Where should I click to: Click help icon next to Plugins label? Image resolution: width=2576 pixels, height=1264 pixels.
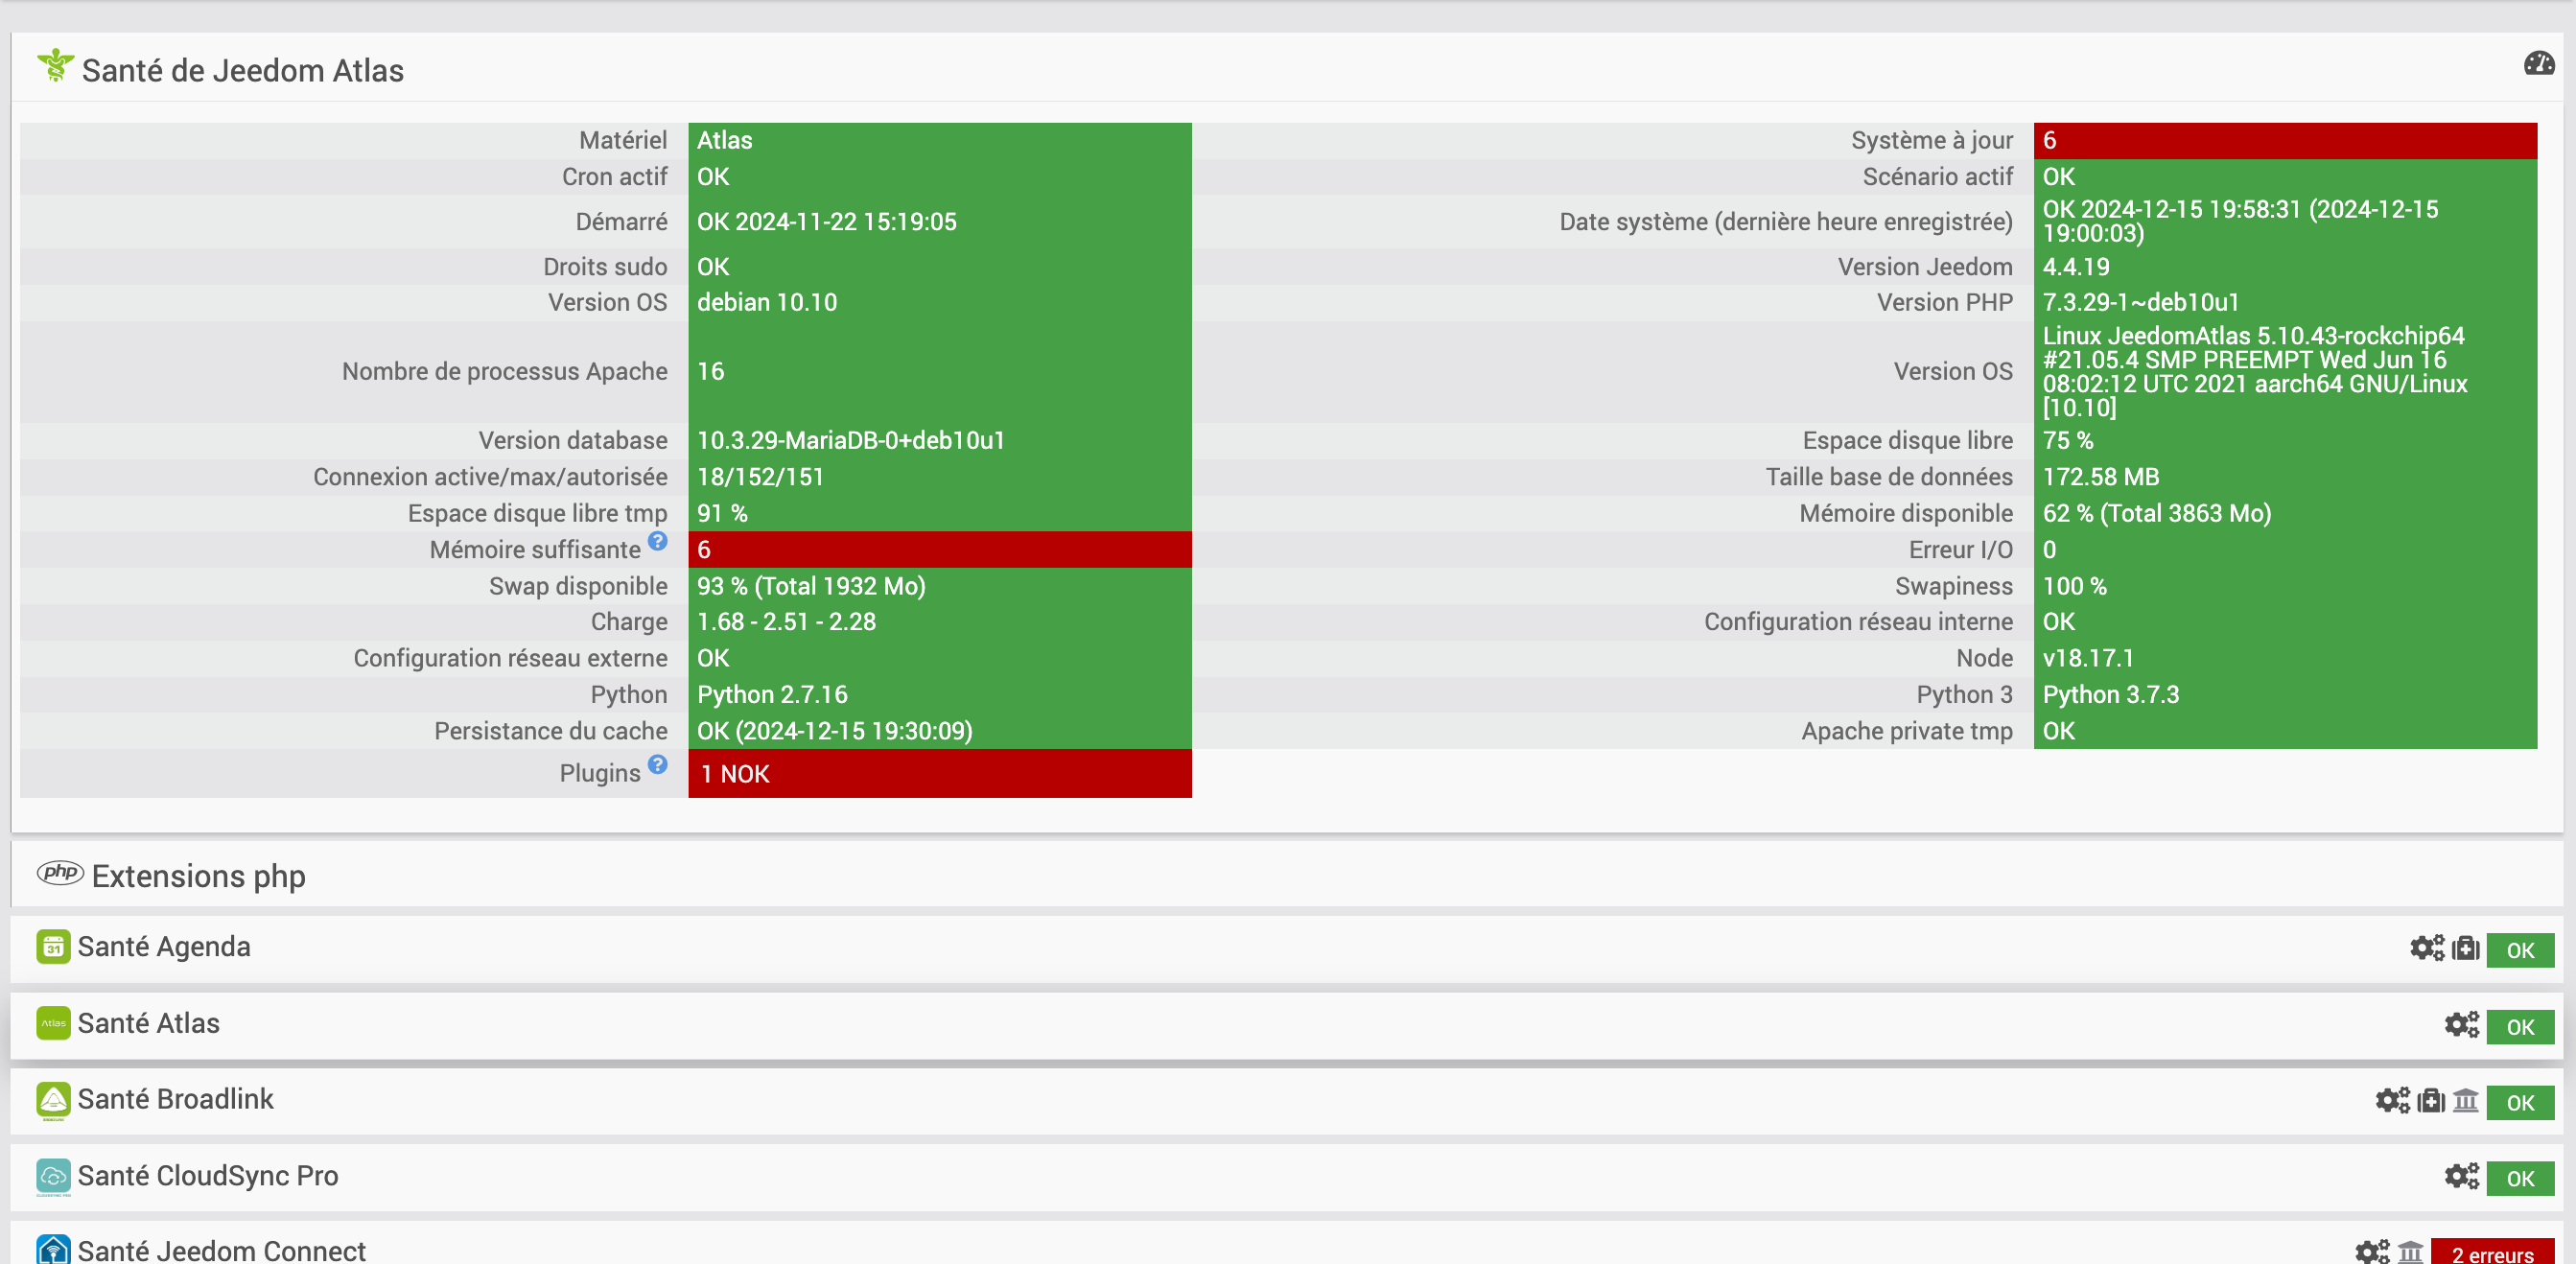(657, 764)
